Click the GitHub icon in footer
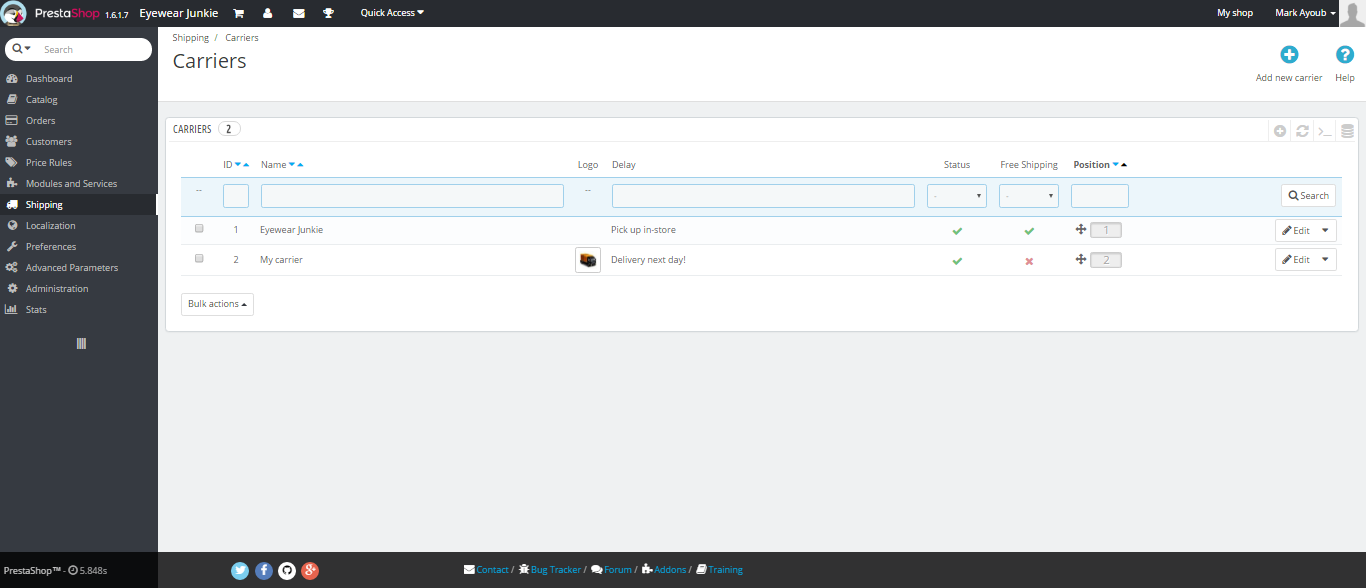 [x=287, y=570]
